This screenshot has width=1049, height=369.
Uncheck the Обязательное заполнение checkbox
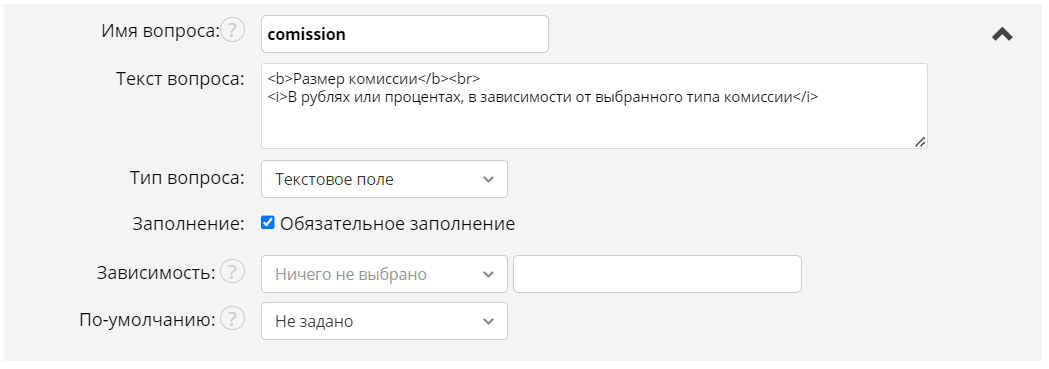(x=268, y=223)
